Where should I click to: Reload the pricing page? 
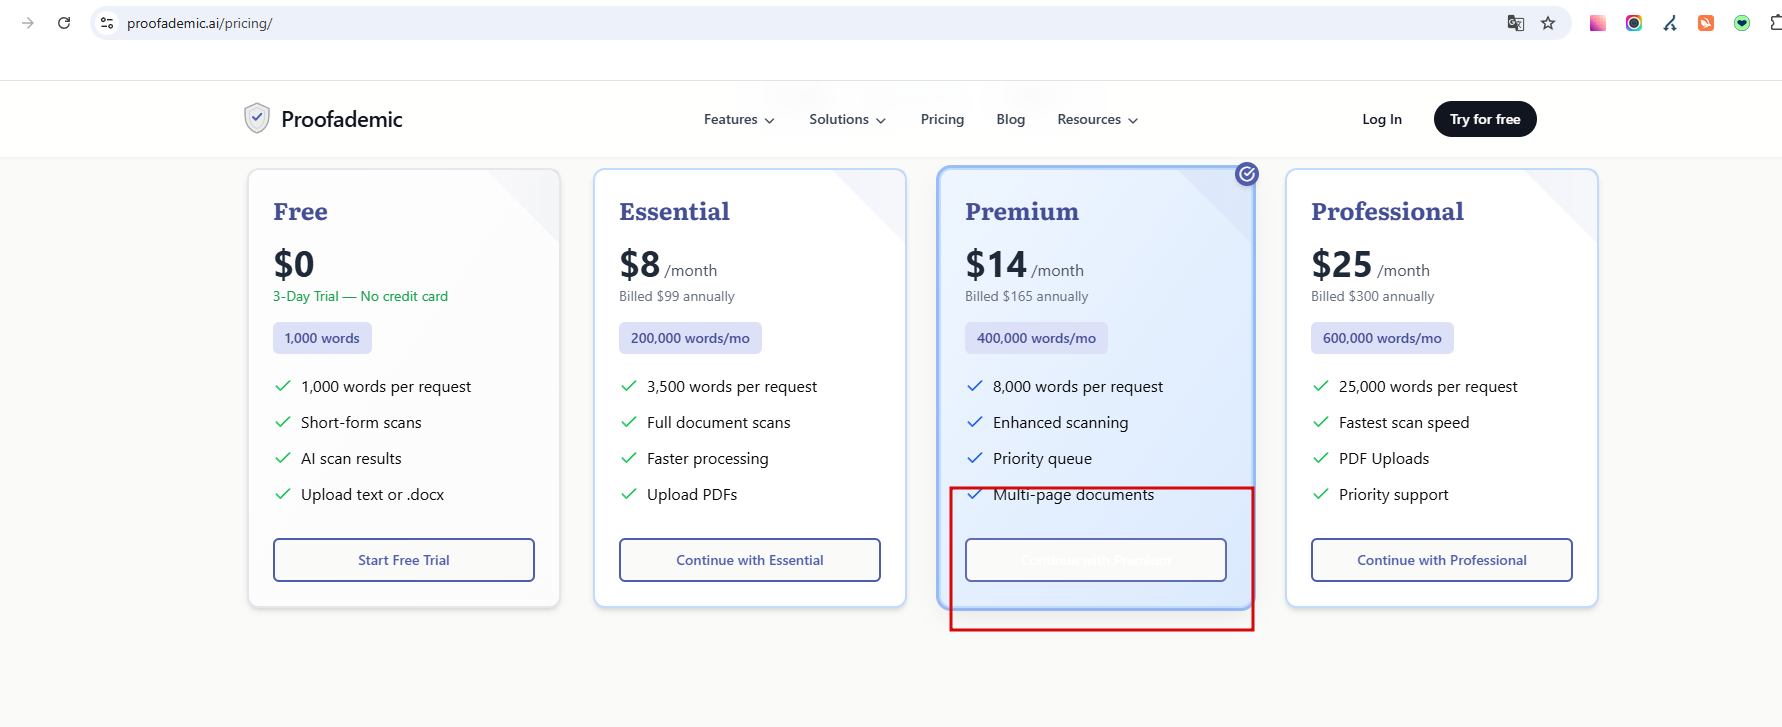click(x=64, y=23)
